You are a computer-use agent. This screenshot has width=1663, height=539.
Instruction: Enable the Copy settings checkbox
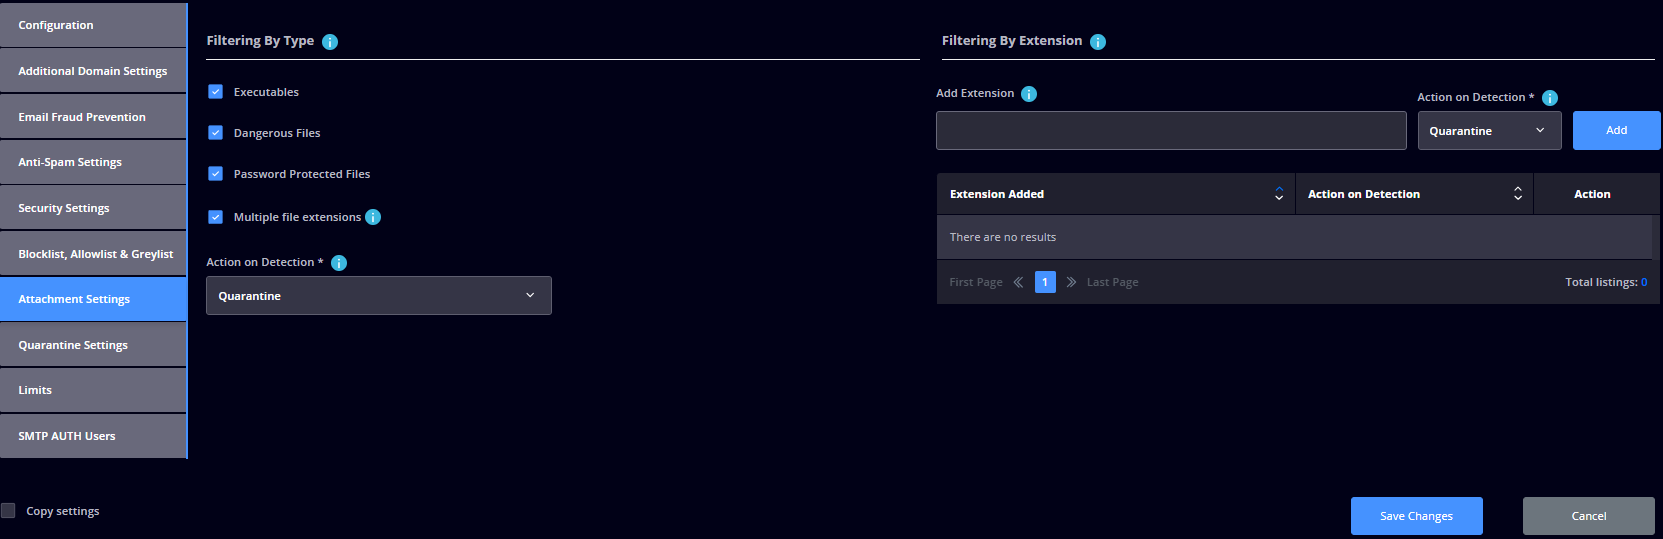tap(8, 511)
